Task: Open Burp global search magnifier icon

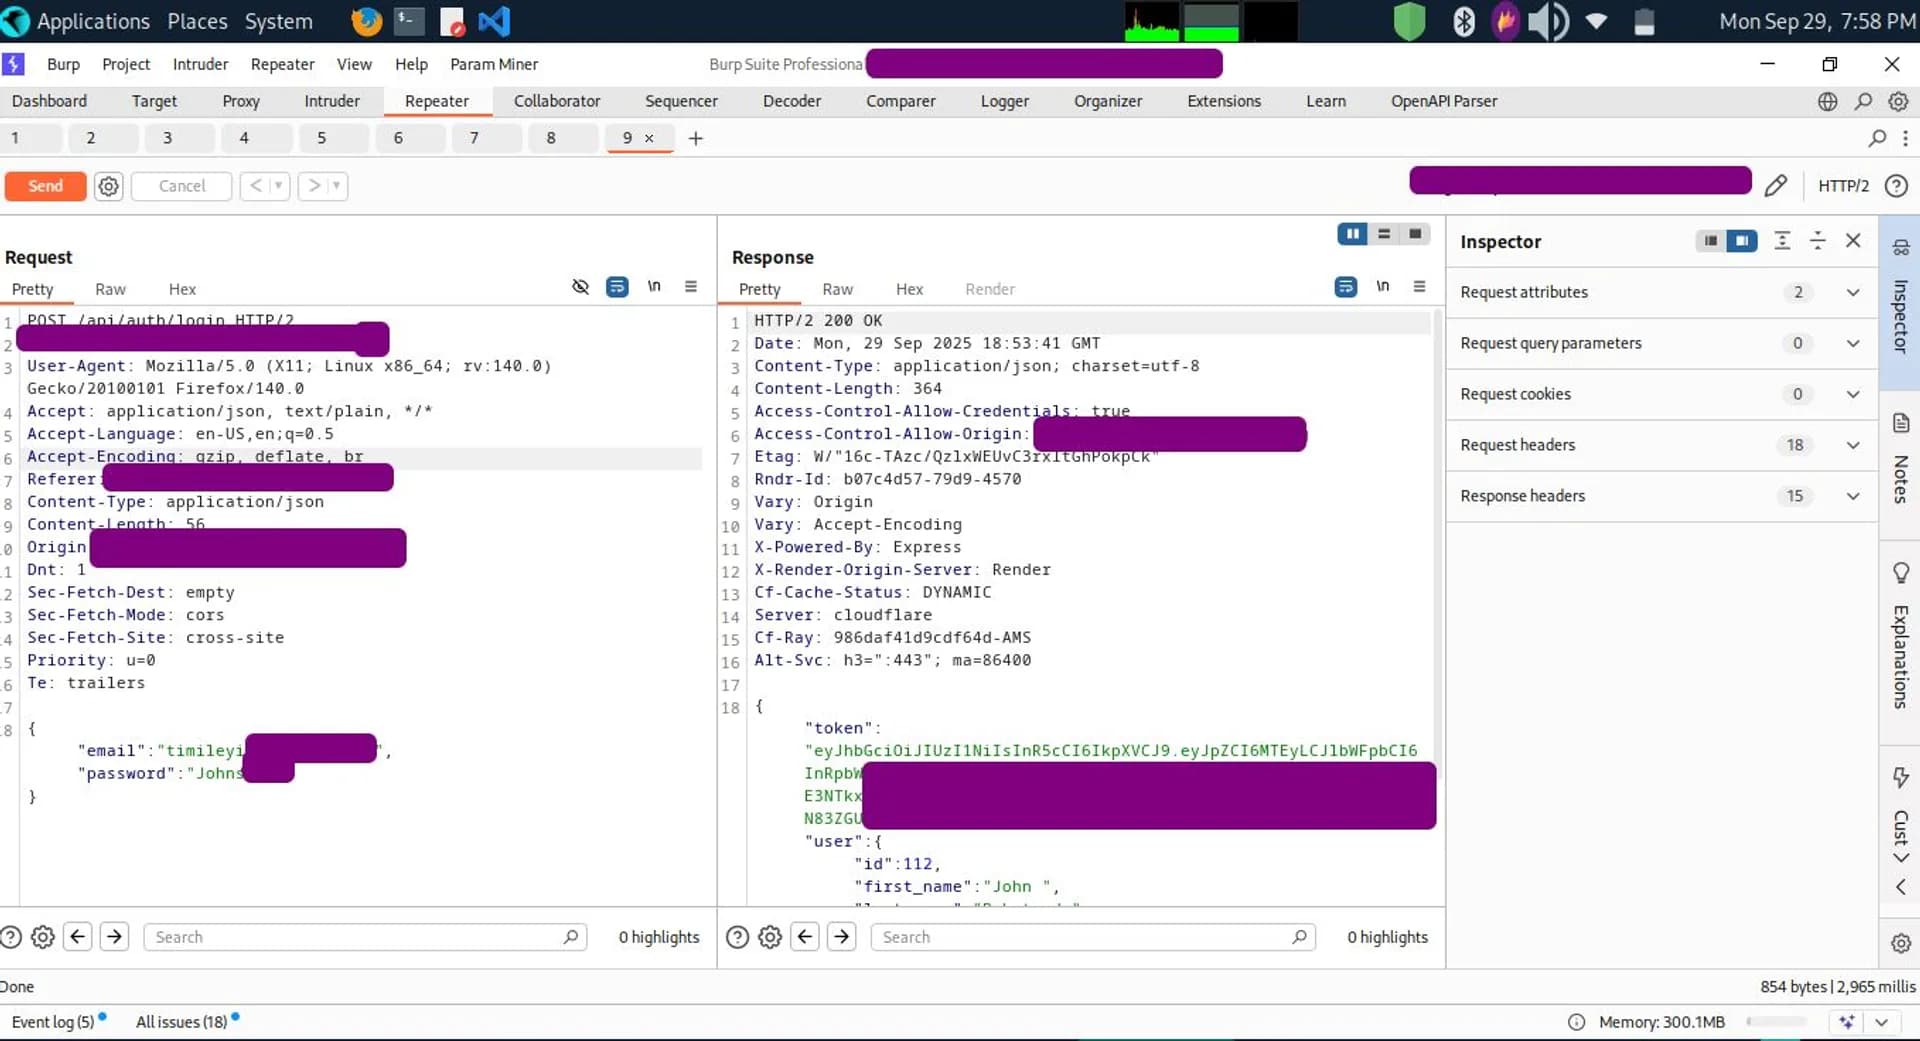Action: coord(1863,101)
